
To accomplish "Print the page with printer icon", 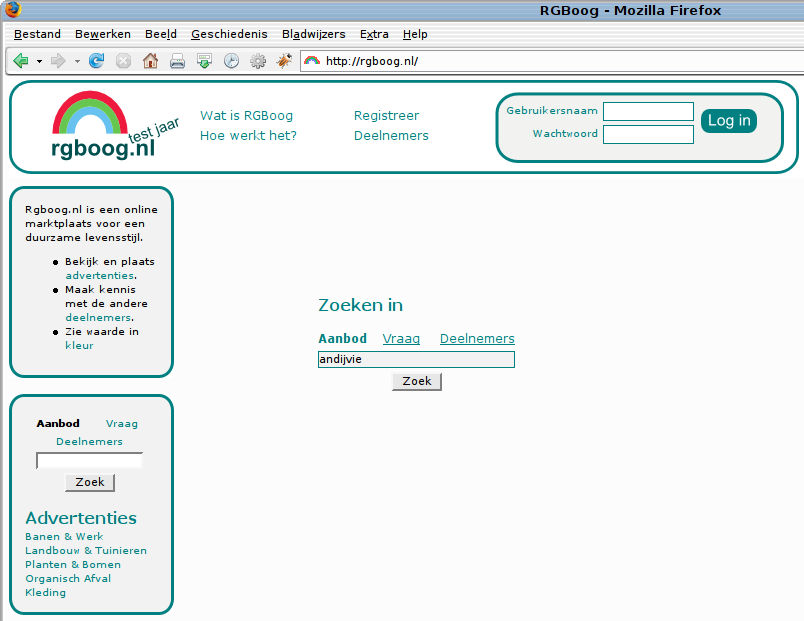I will 177,61.
